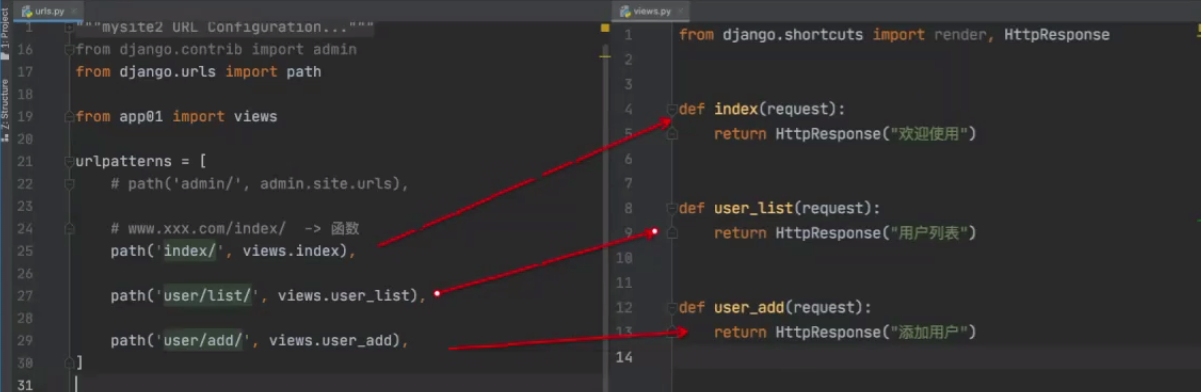Collapse the urlpatterns list at line 21
Image resolution: width=1201 pixels, height=392 pixels.
(x=68, y=161)
